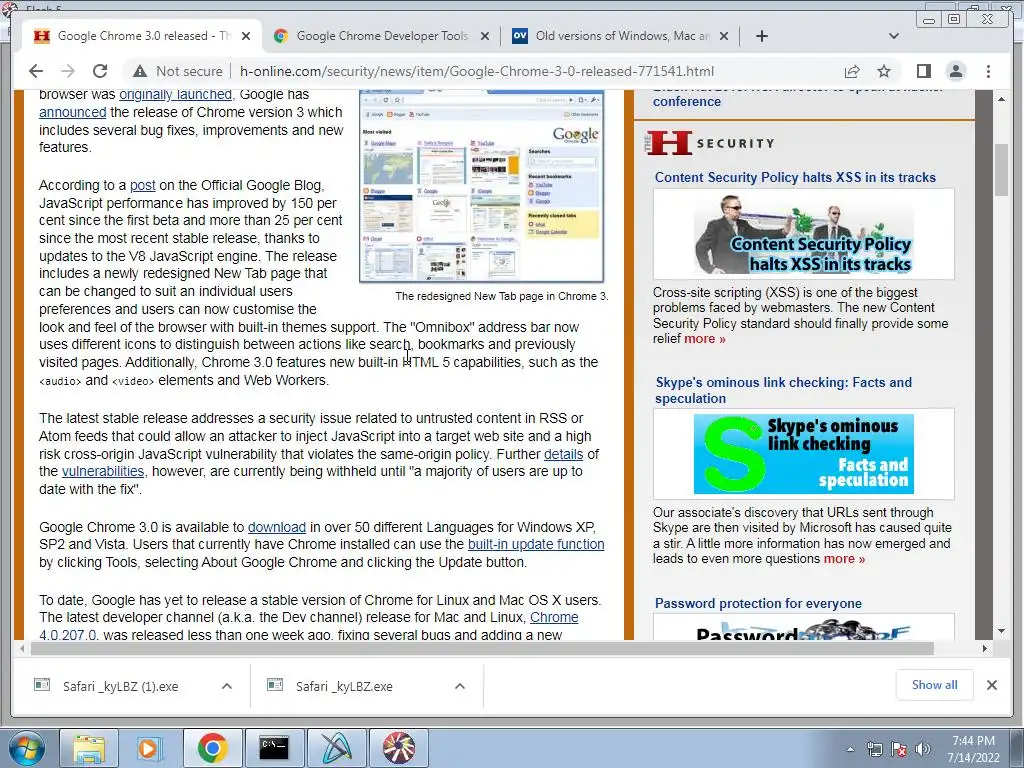Click the Not secure warning icon
Screen dimensions: 1024x768
[139, 71]
